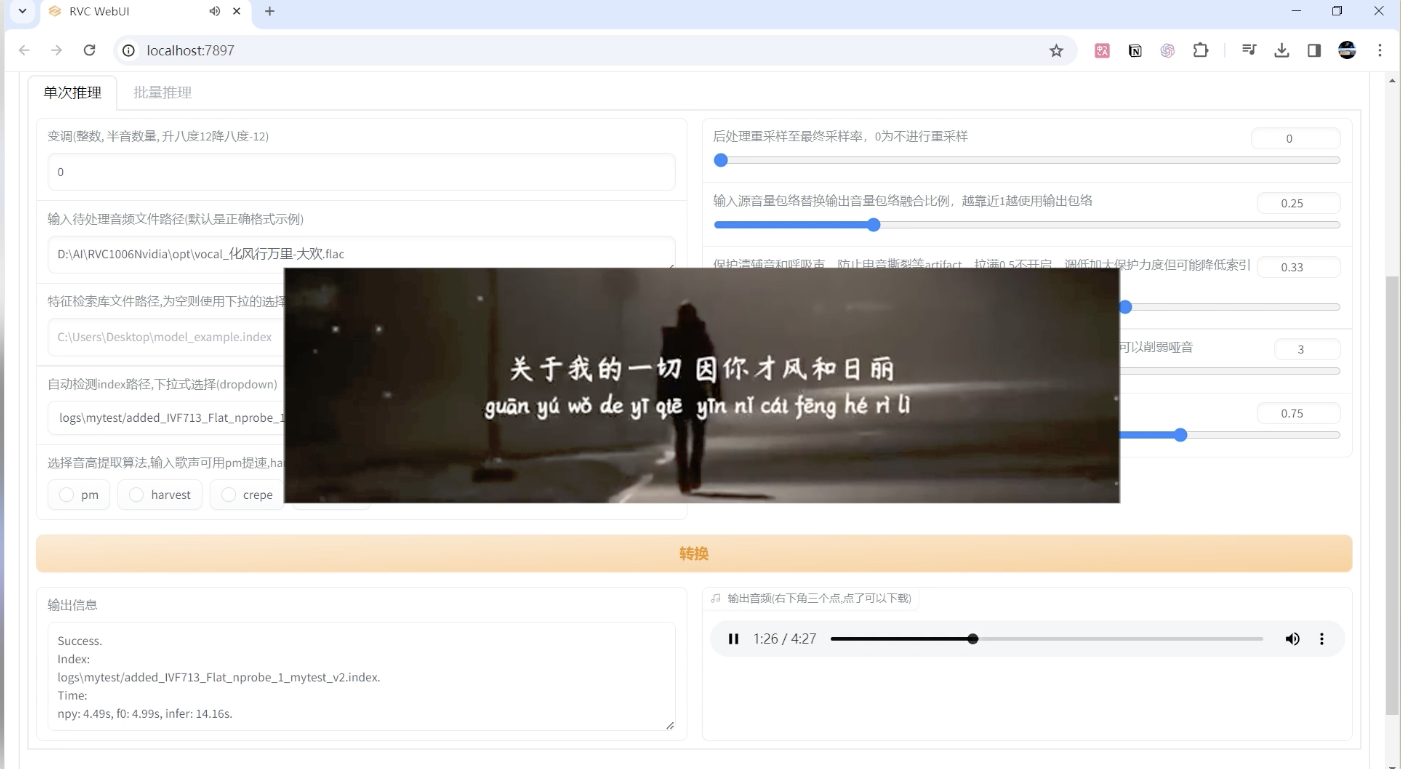The image size is (1401, 769).
Task: Click the 1:26 / 4:27 playback time text
Action: 785,639
